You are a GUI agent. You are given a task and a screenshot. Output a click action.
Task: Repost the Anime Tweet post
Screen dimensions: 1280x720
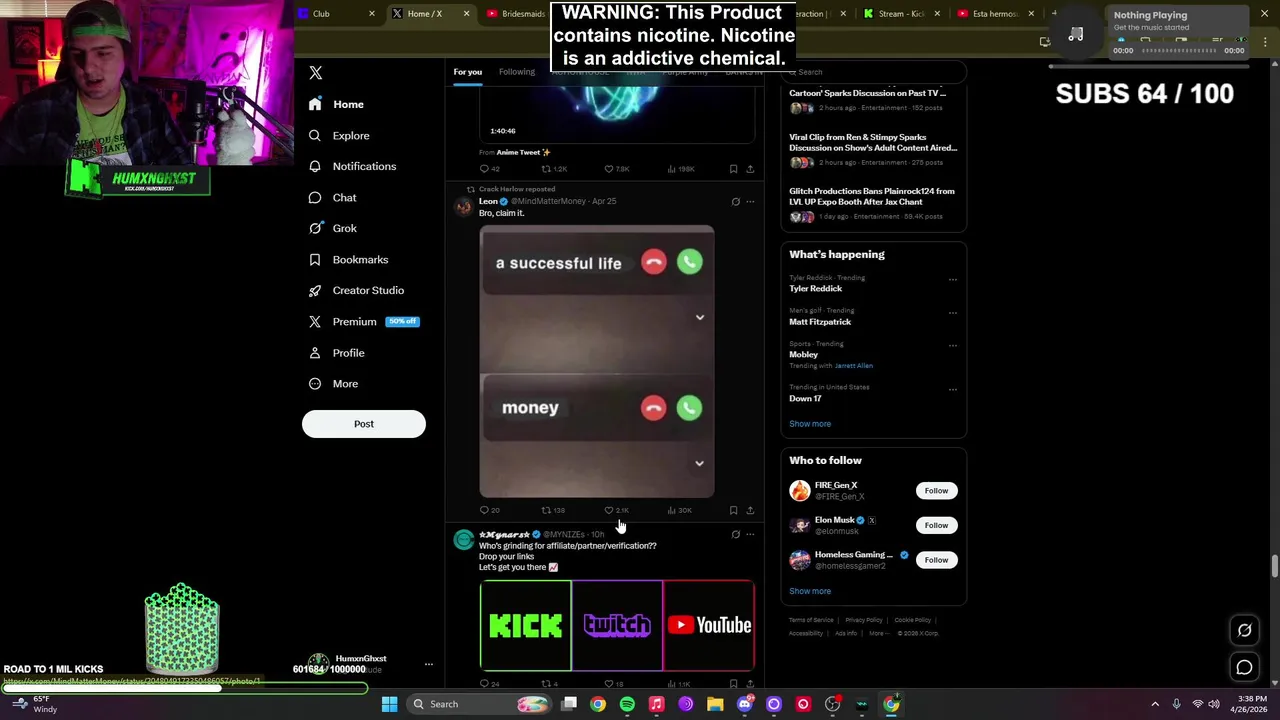tap(554, 169)
